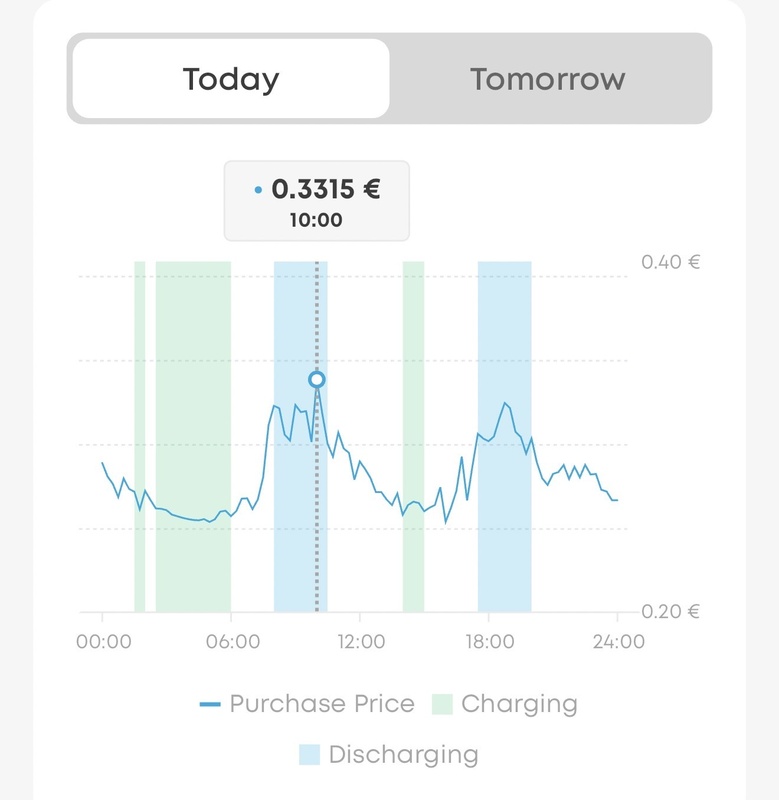Click the 12:00 x-axis label
The height and width of the screenshot is (800, 779).
coord(360,642)
